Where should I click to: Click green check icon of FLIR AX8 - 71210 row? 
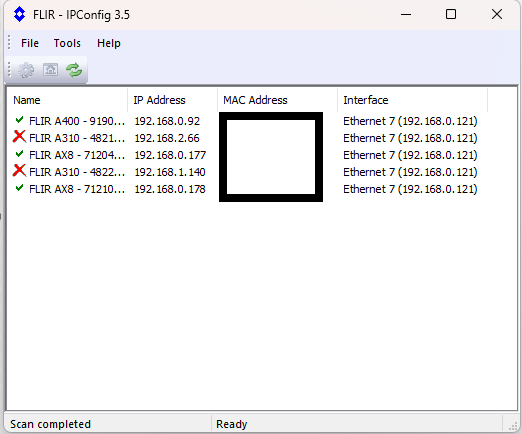19,188
